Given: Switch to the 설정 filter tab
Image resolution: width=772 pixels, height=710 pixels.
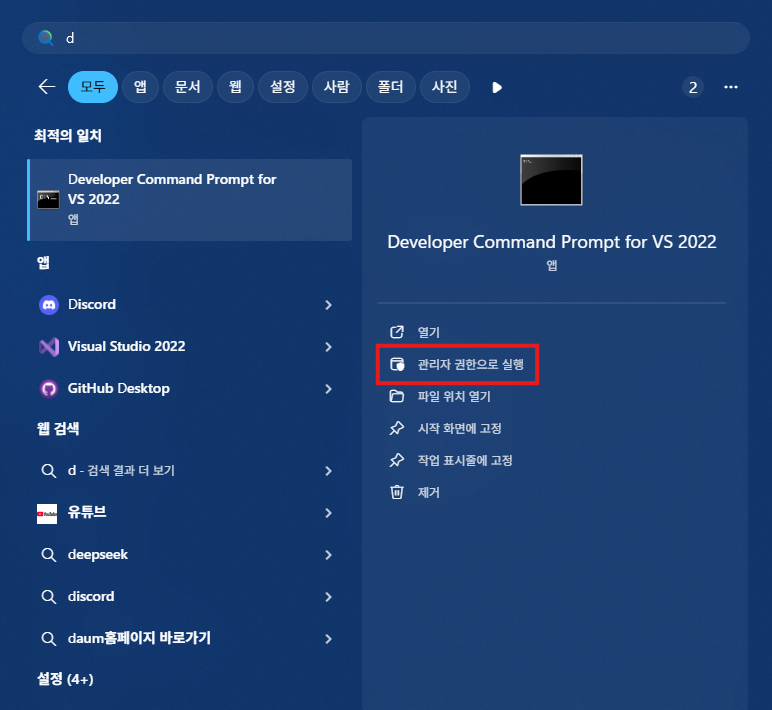Looking at the screenshot, I should click(x=283, y=87).
